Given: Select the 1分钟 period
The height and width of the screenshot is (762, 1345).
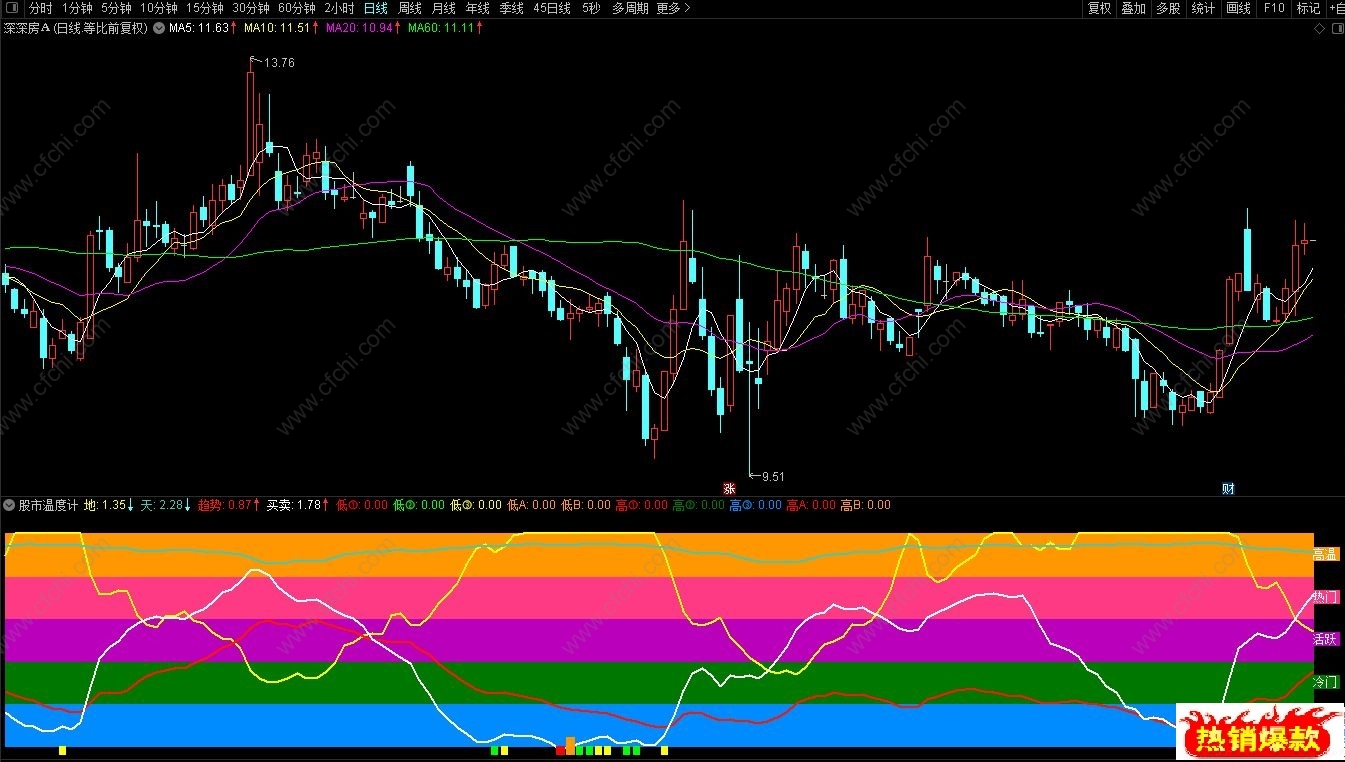Looking at the screenshot, I should 77,8.
